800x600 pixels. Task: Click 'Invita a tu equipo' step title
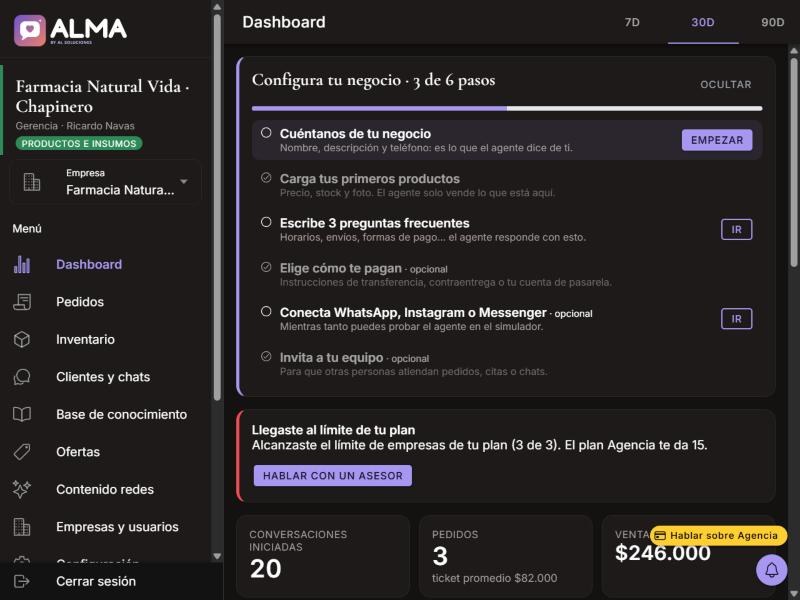331,358
